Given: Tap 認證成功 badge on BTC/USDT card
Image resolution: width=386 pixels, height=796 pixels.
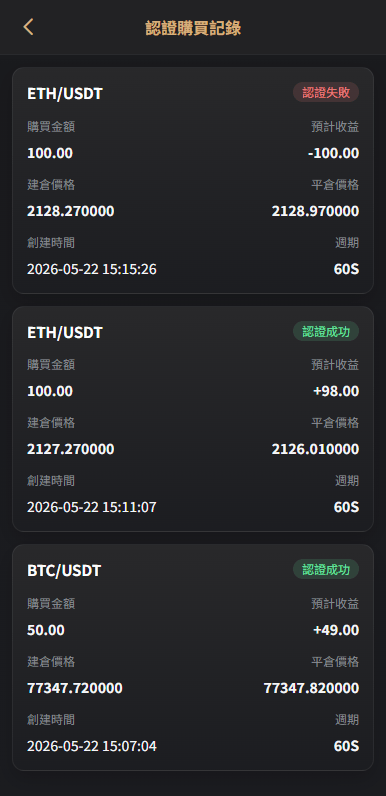Looking at the screenshot, I should 326,570.
